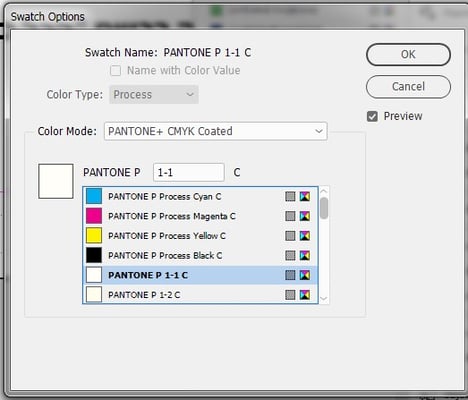Image resolution: width=468 pixels, height=400 pixels.
Task: Select PANTONE P Process Yellow C row
Action: [200, 236]
